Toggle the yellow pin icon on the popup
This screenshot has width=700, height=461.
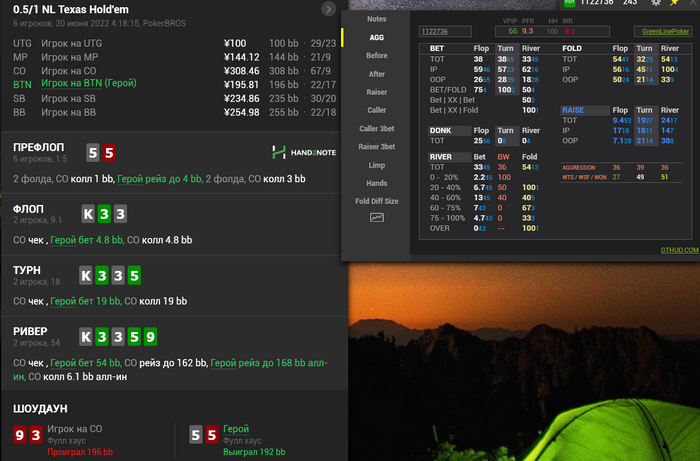click(674, 3)
